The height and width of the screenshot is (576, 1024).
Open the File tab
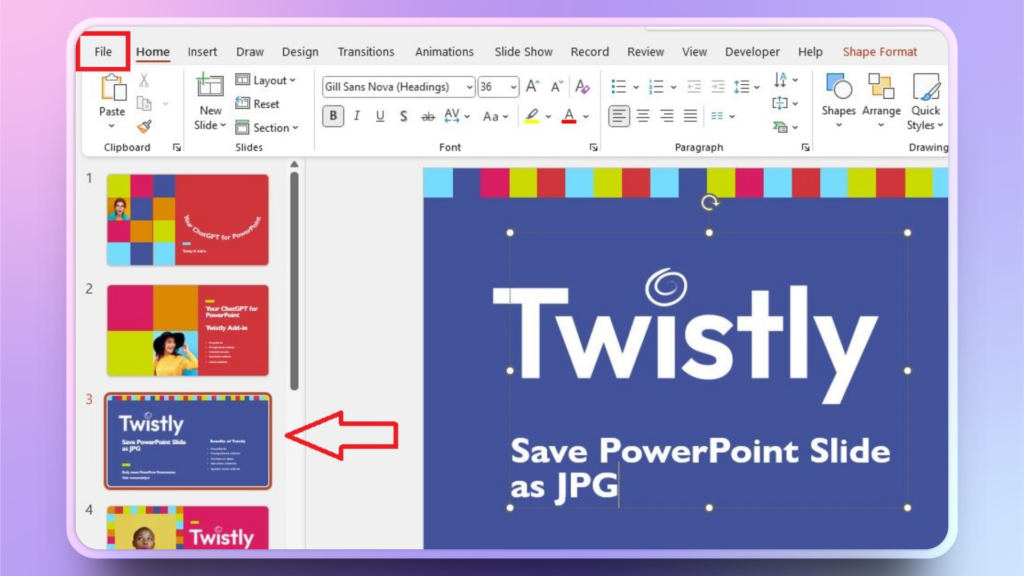[x=103, y=52]
